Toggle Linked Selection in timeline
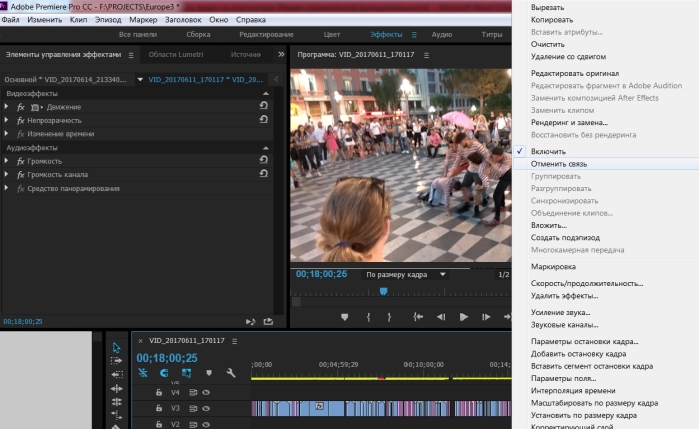Viewport: 699px width, 429px height. coord(186,373)
